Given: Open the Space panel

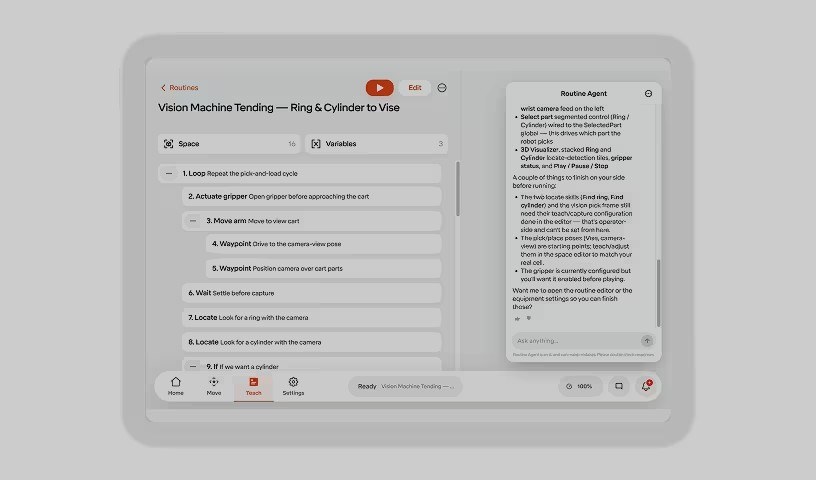Looking at the screenshot, I should coord(229,144).
